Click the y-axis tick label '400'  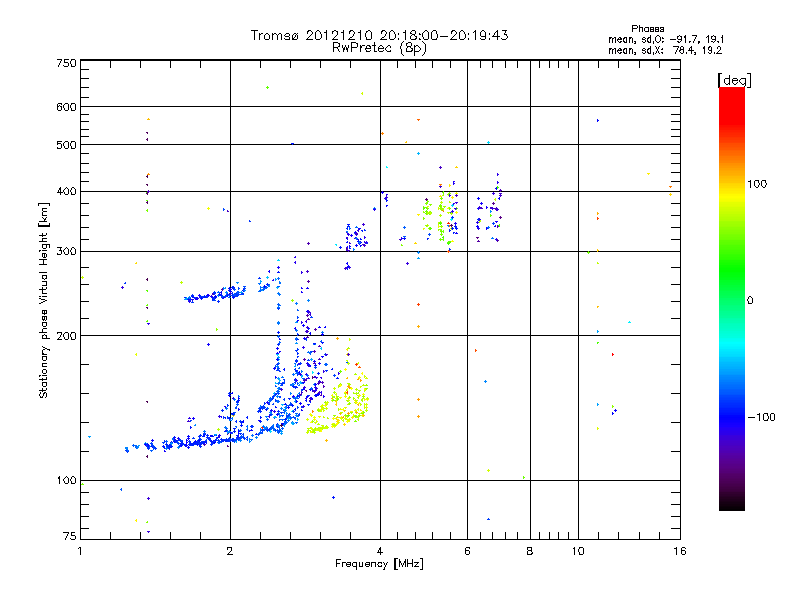coord(66,192)
